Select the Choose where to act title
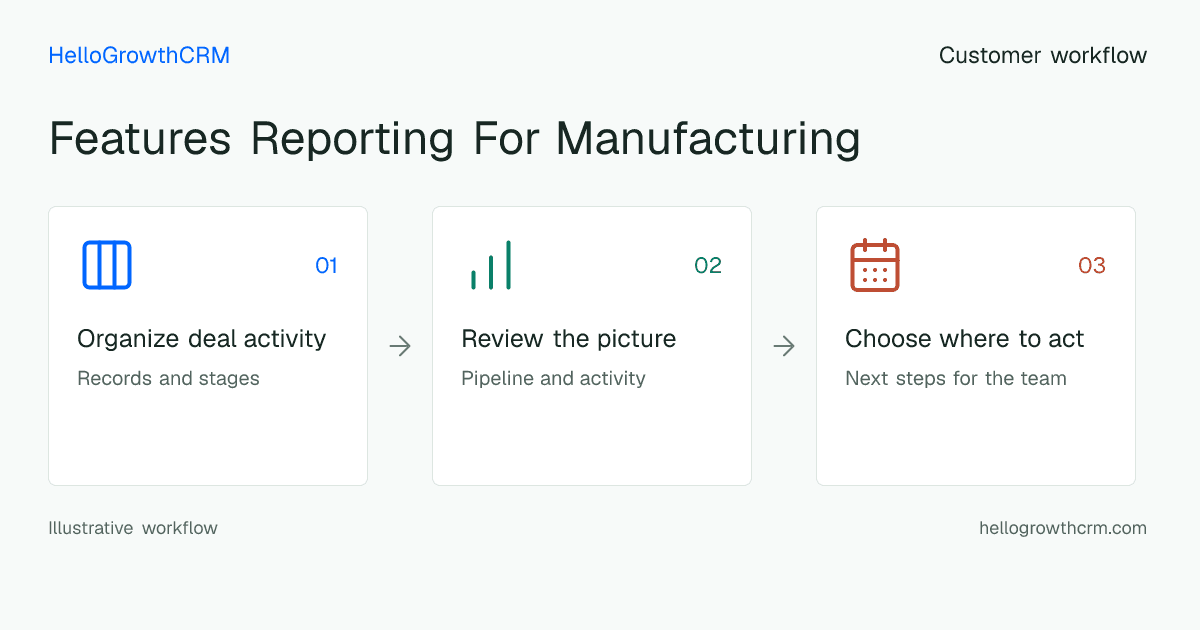1200x630 pixels. coord(965,339)
